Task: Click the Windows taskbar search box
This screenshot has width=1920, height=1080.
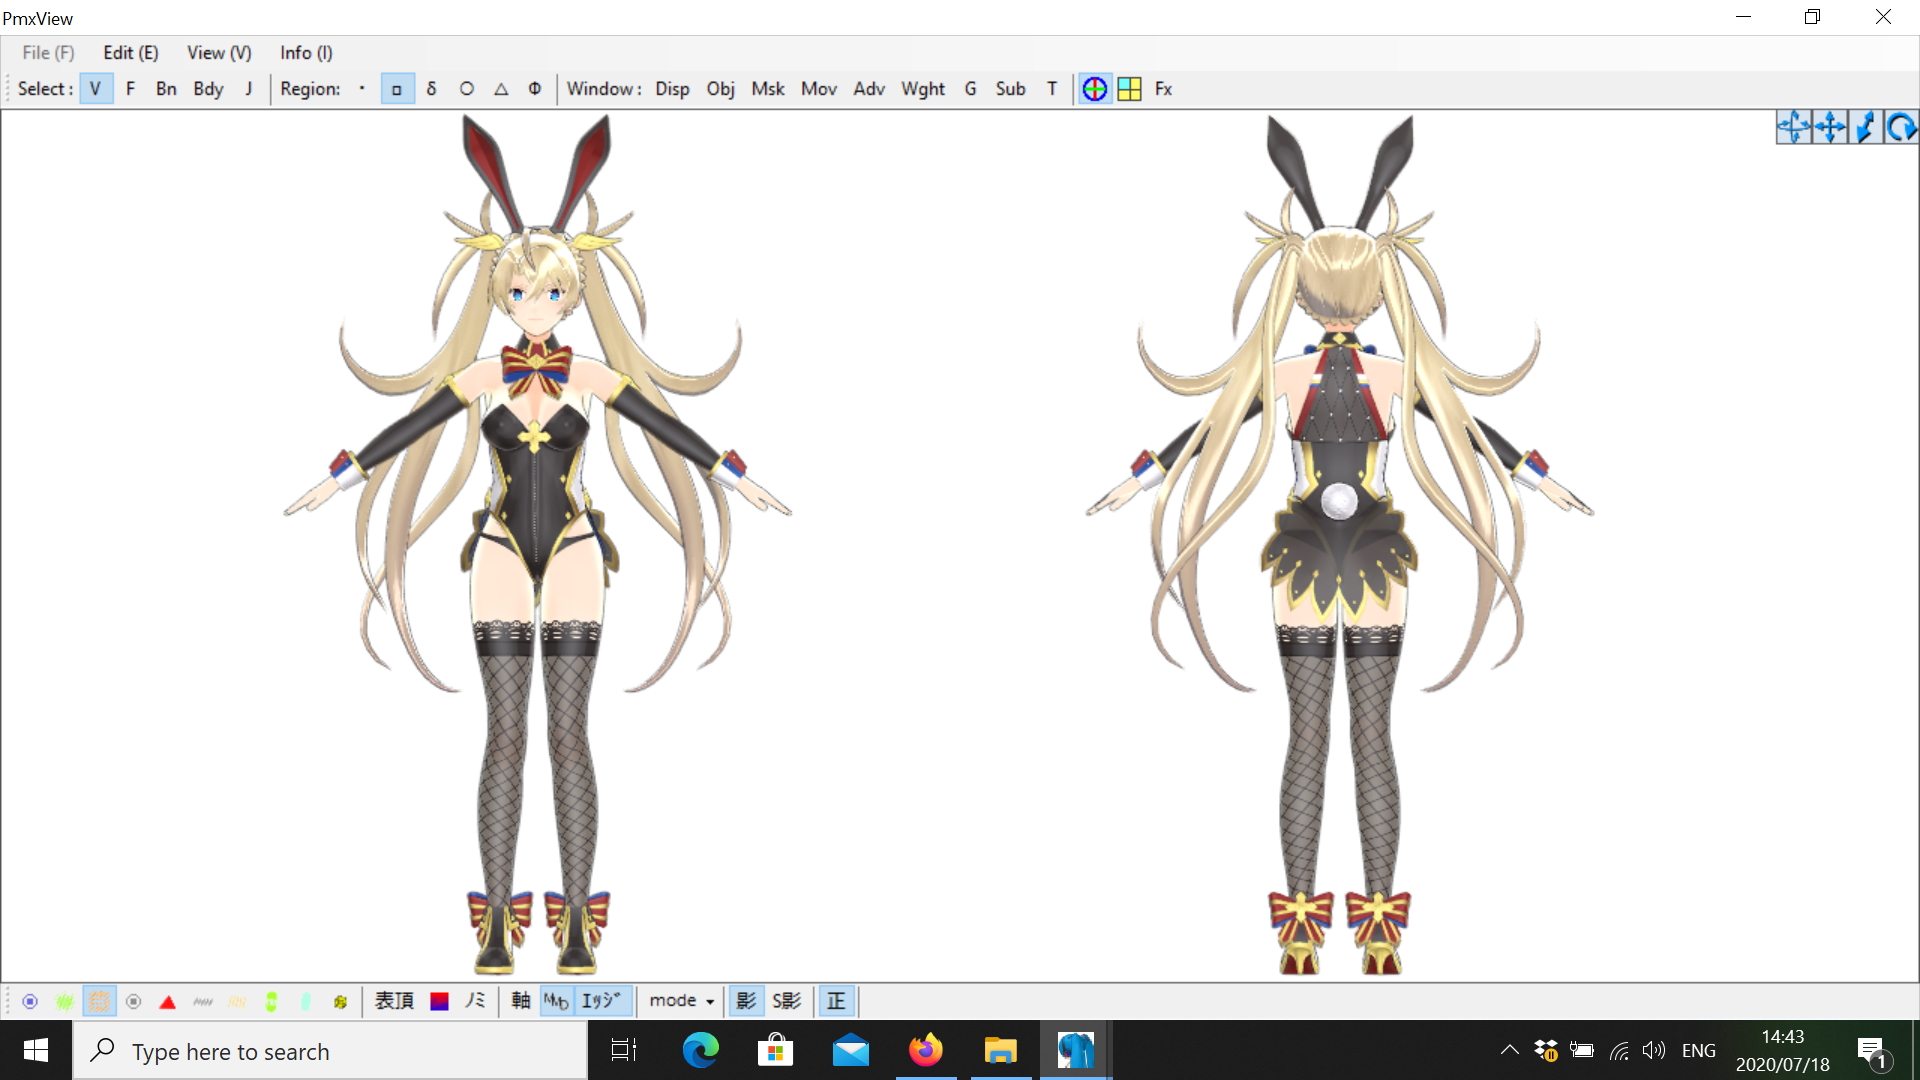Action: click(330, 1051)
